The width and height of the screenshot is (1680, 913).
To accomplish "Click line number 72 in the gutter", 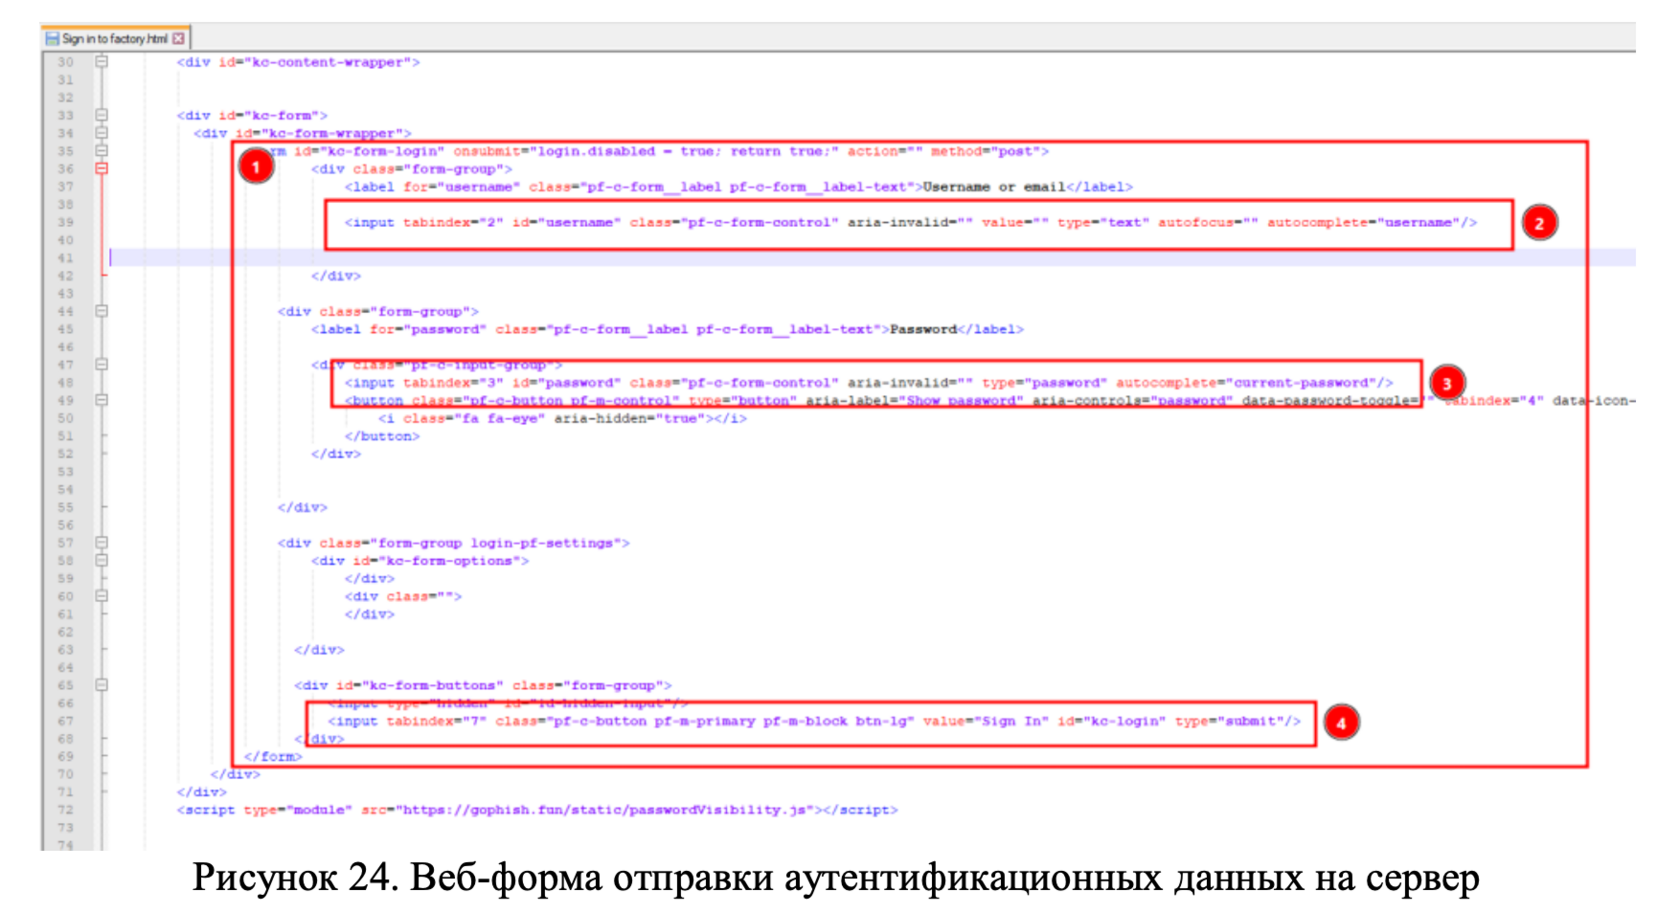I will point(65,810).
